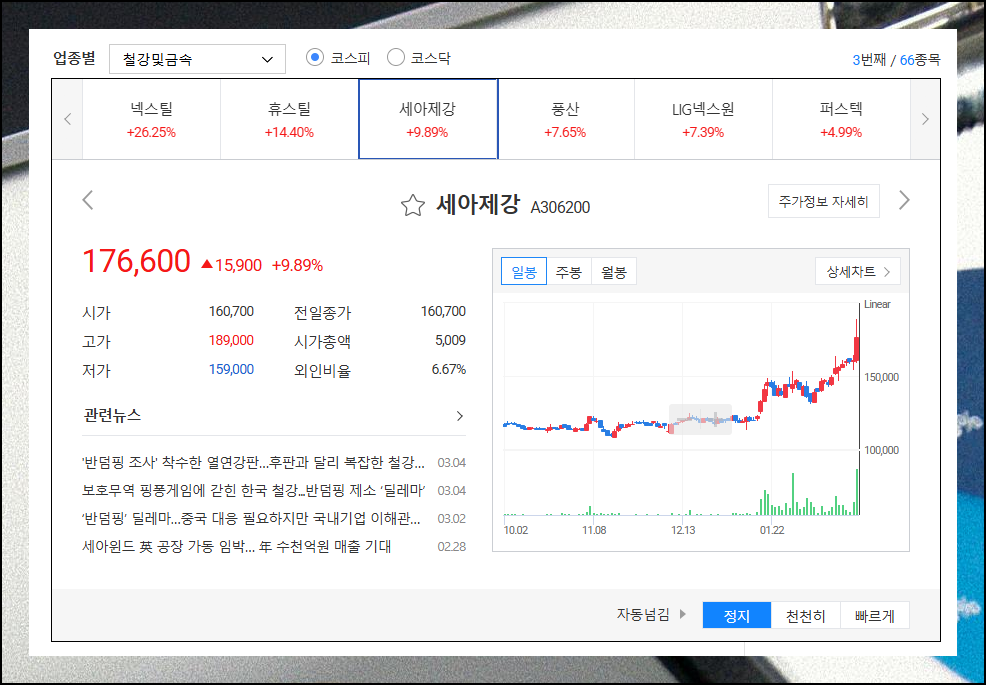Select the 넥스틸 stock card
The width and height of the screenshot is (986, 685).
tap(152, 119)
